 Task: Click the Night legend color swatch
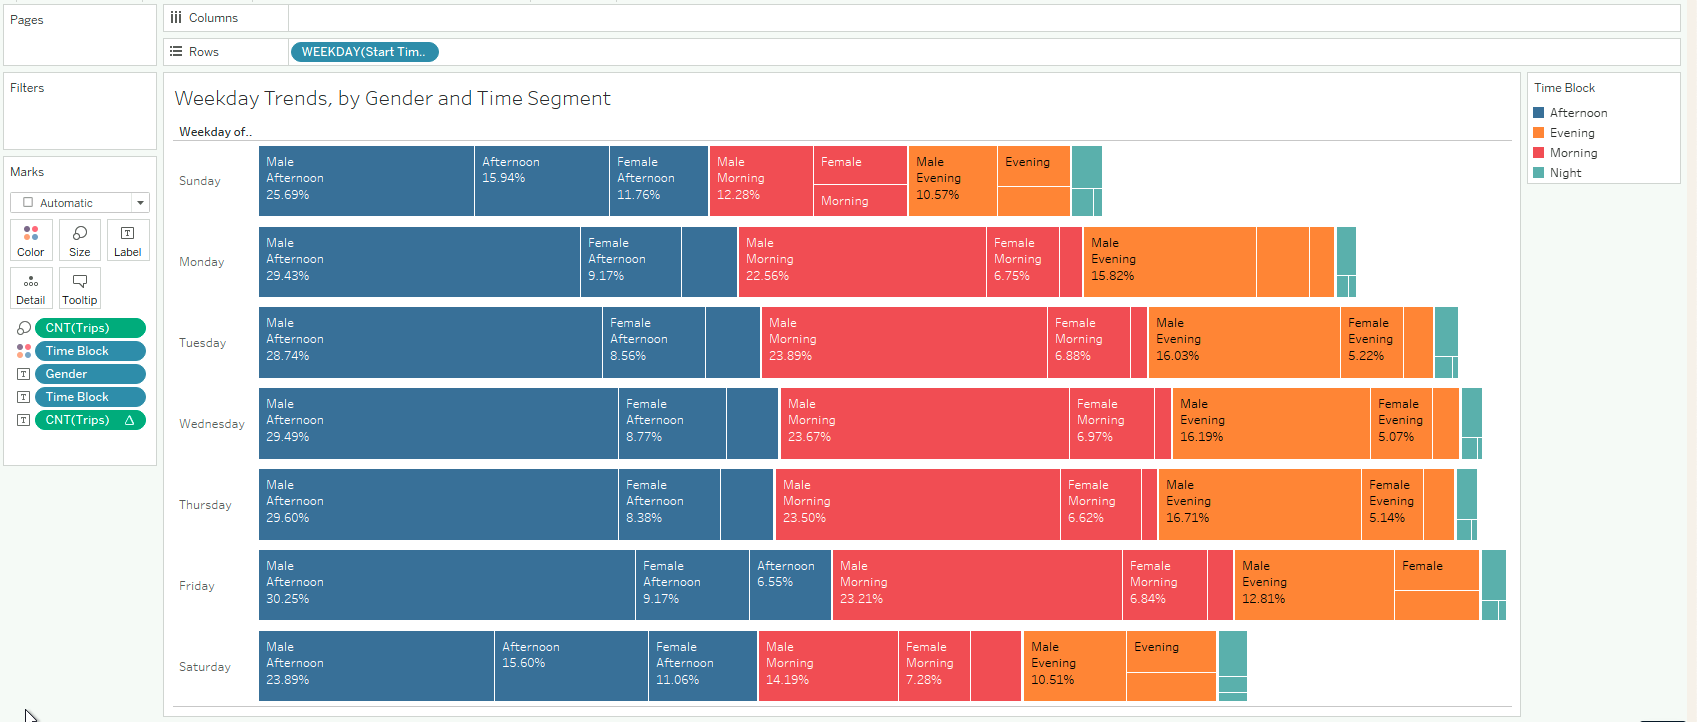[1539, 173]
